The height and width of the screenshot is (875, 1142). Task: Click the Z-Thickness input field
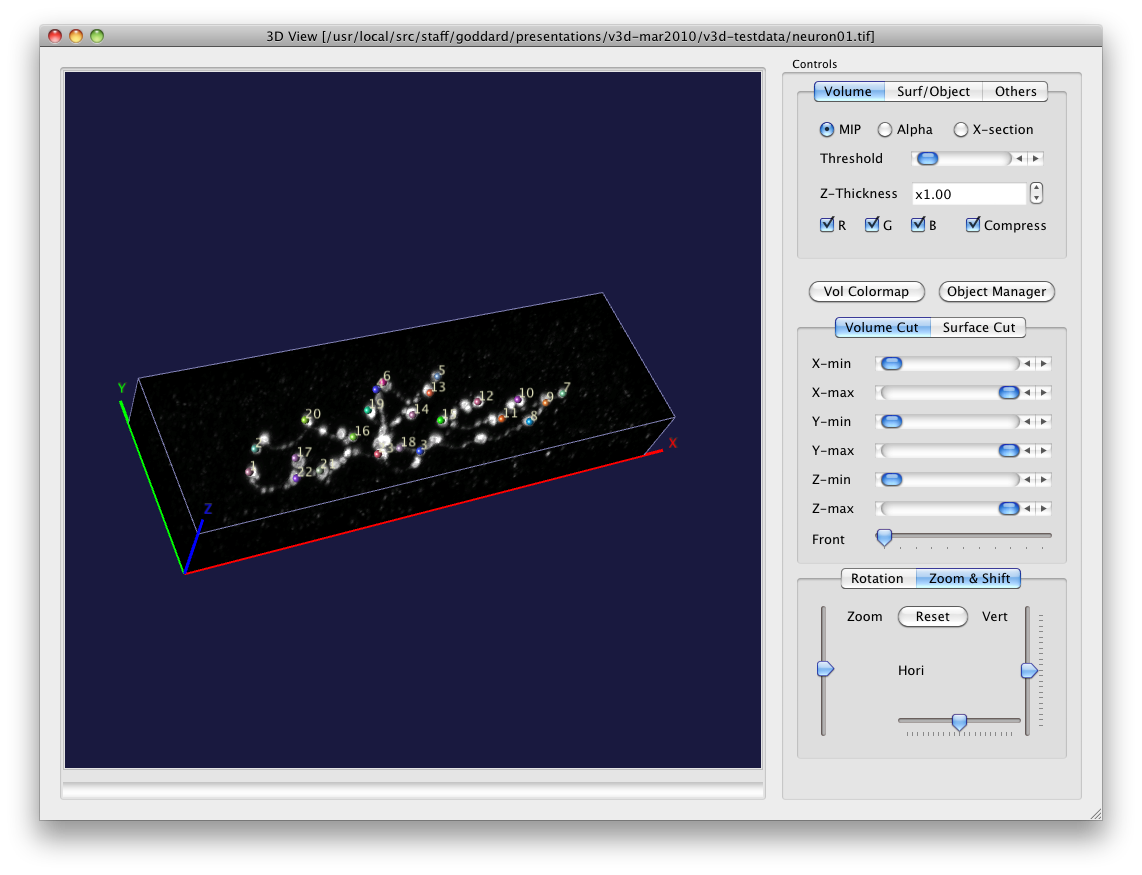(968, 194)
